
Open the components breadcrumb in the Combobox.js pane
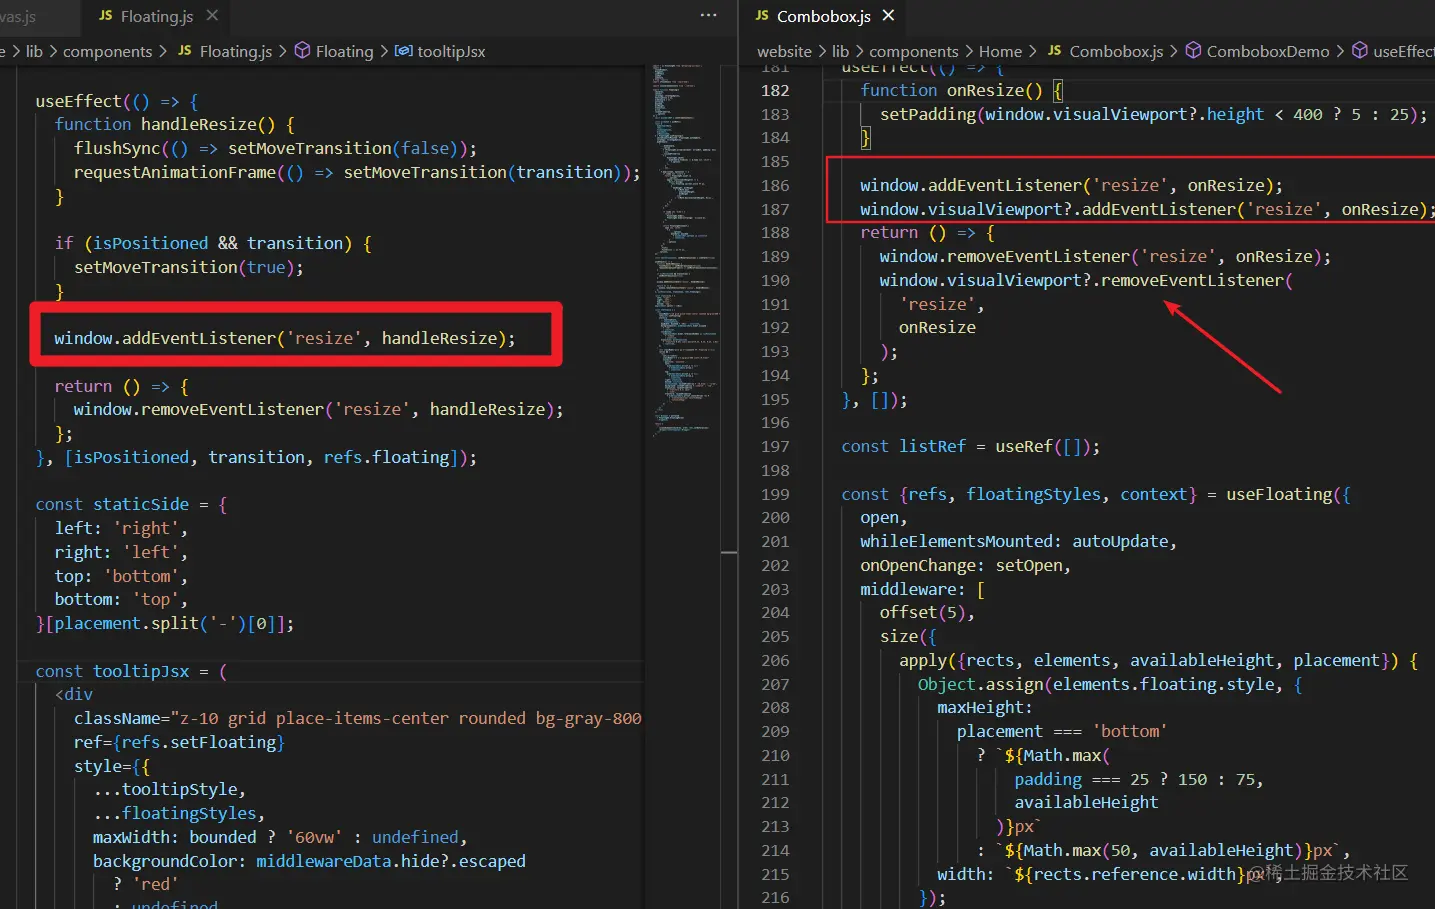pyautogui.click(x=914, y=51)
